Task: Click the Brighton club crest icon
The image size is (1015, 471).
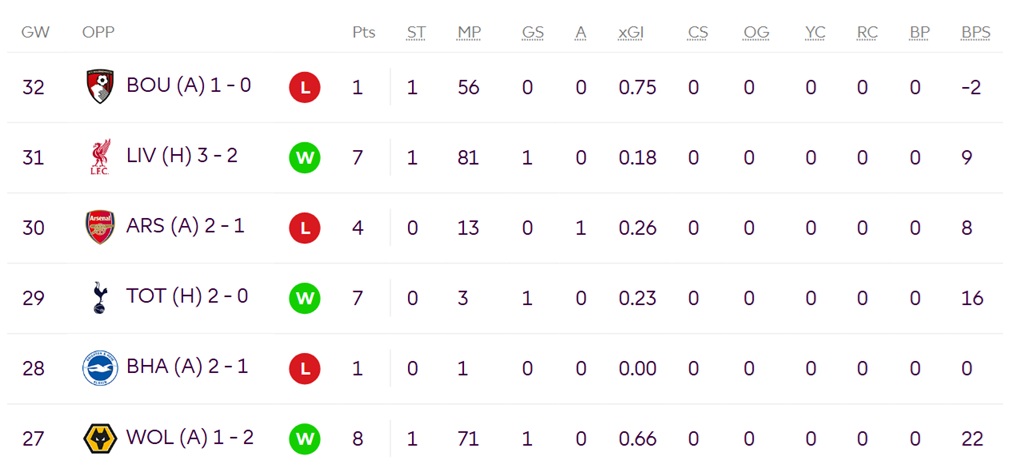Action: point(100,368)
